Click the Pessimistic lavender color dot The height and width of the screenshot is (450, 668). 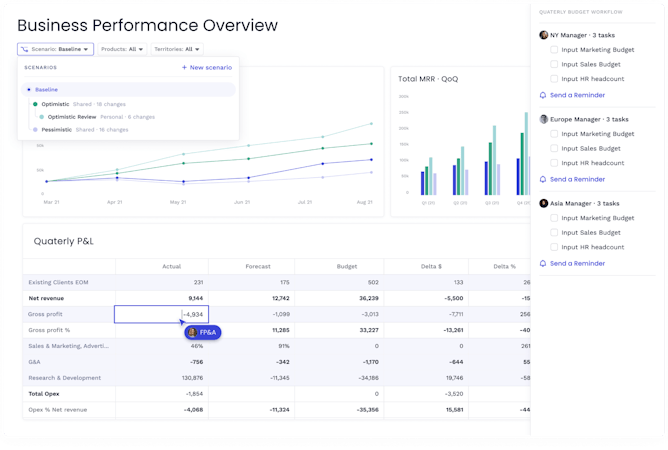35,130
